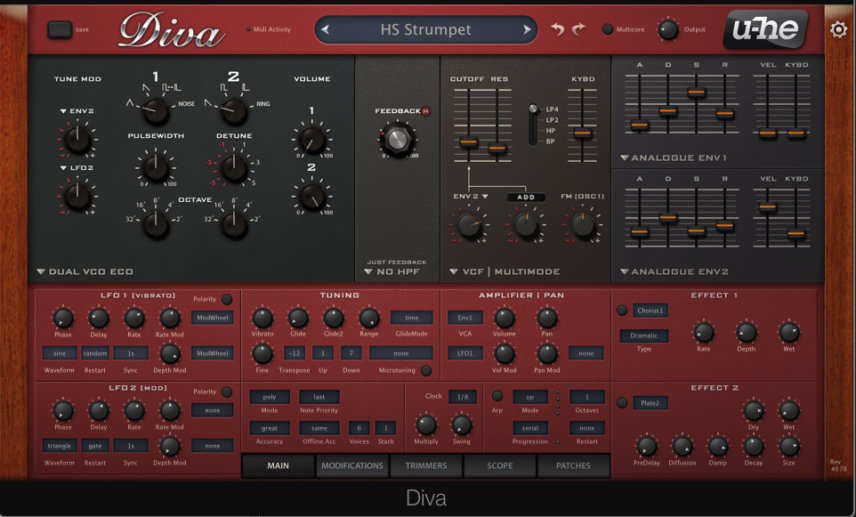Open LFO 1 Restart selector showing random
The width and height of the screenshot is (856, 517).
(x=95, y=353)
